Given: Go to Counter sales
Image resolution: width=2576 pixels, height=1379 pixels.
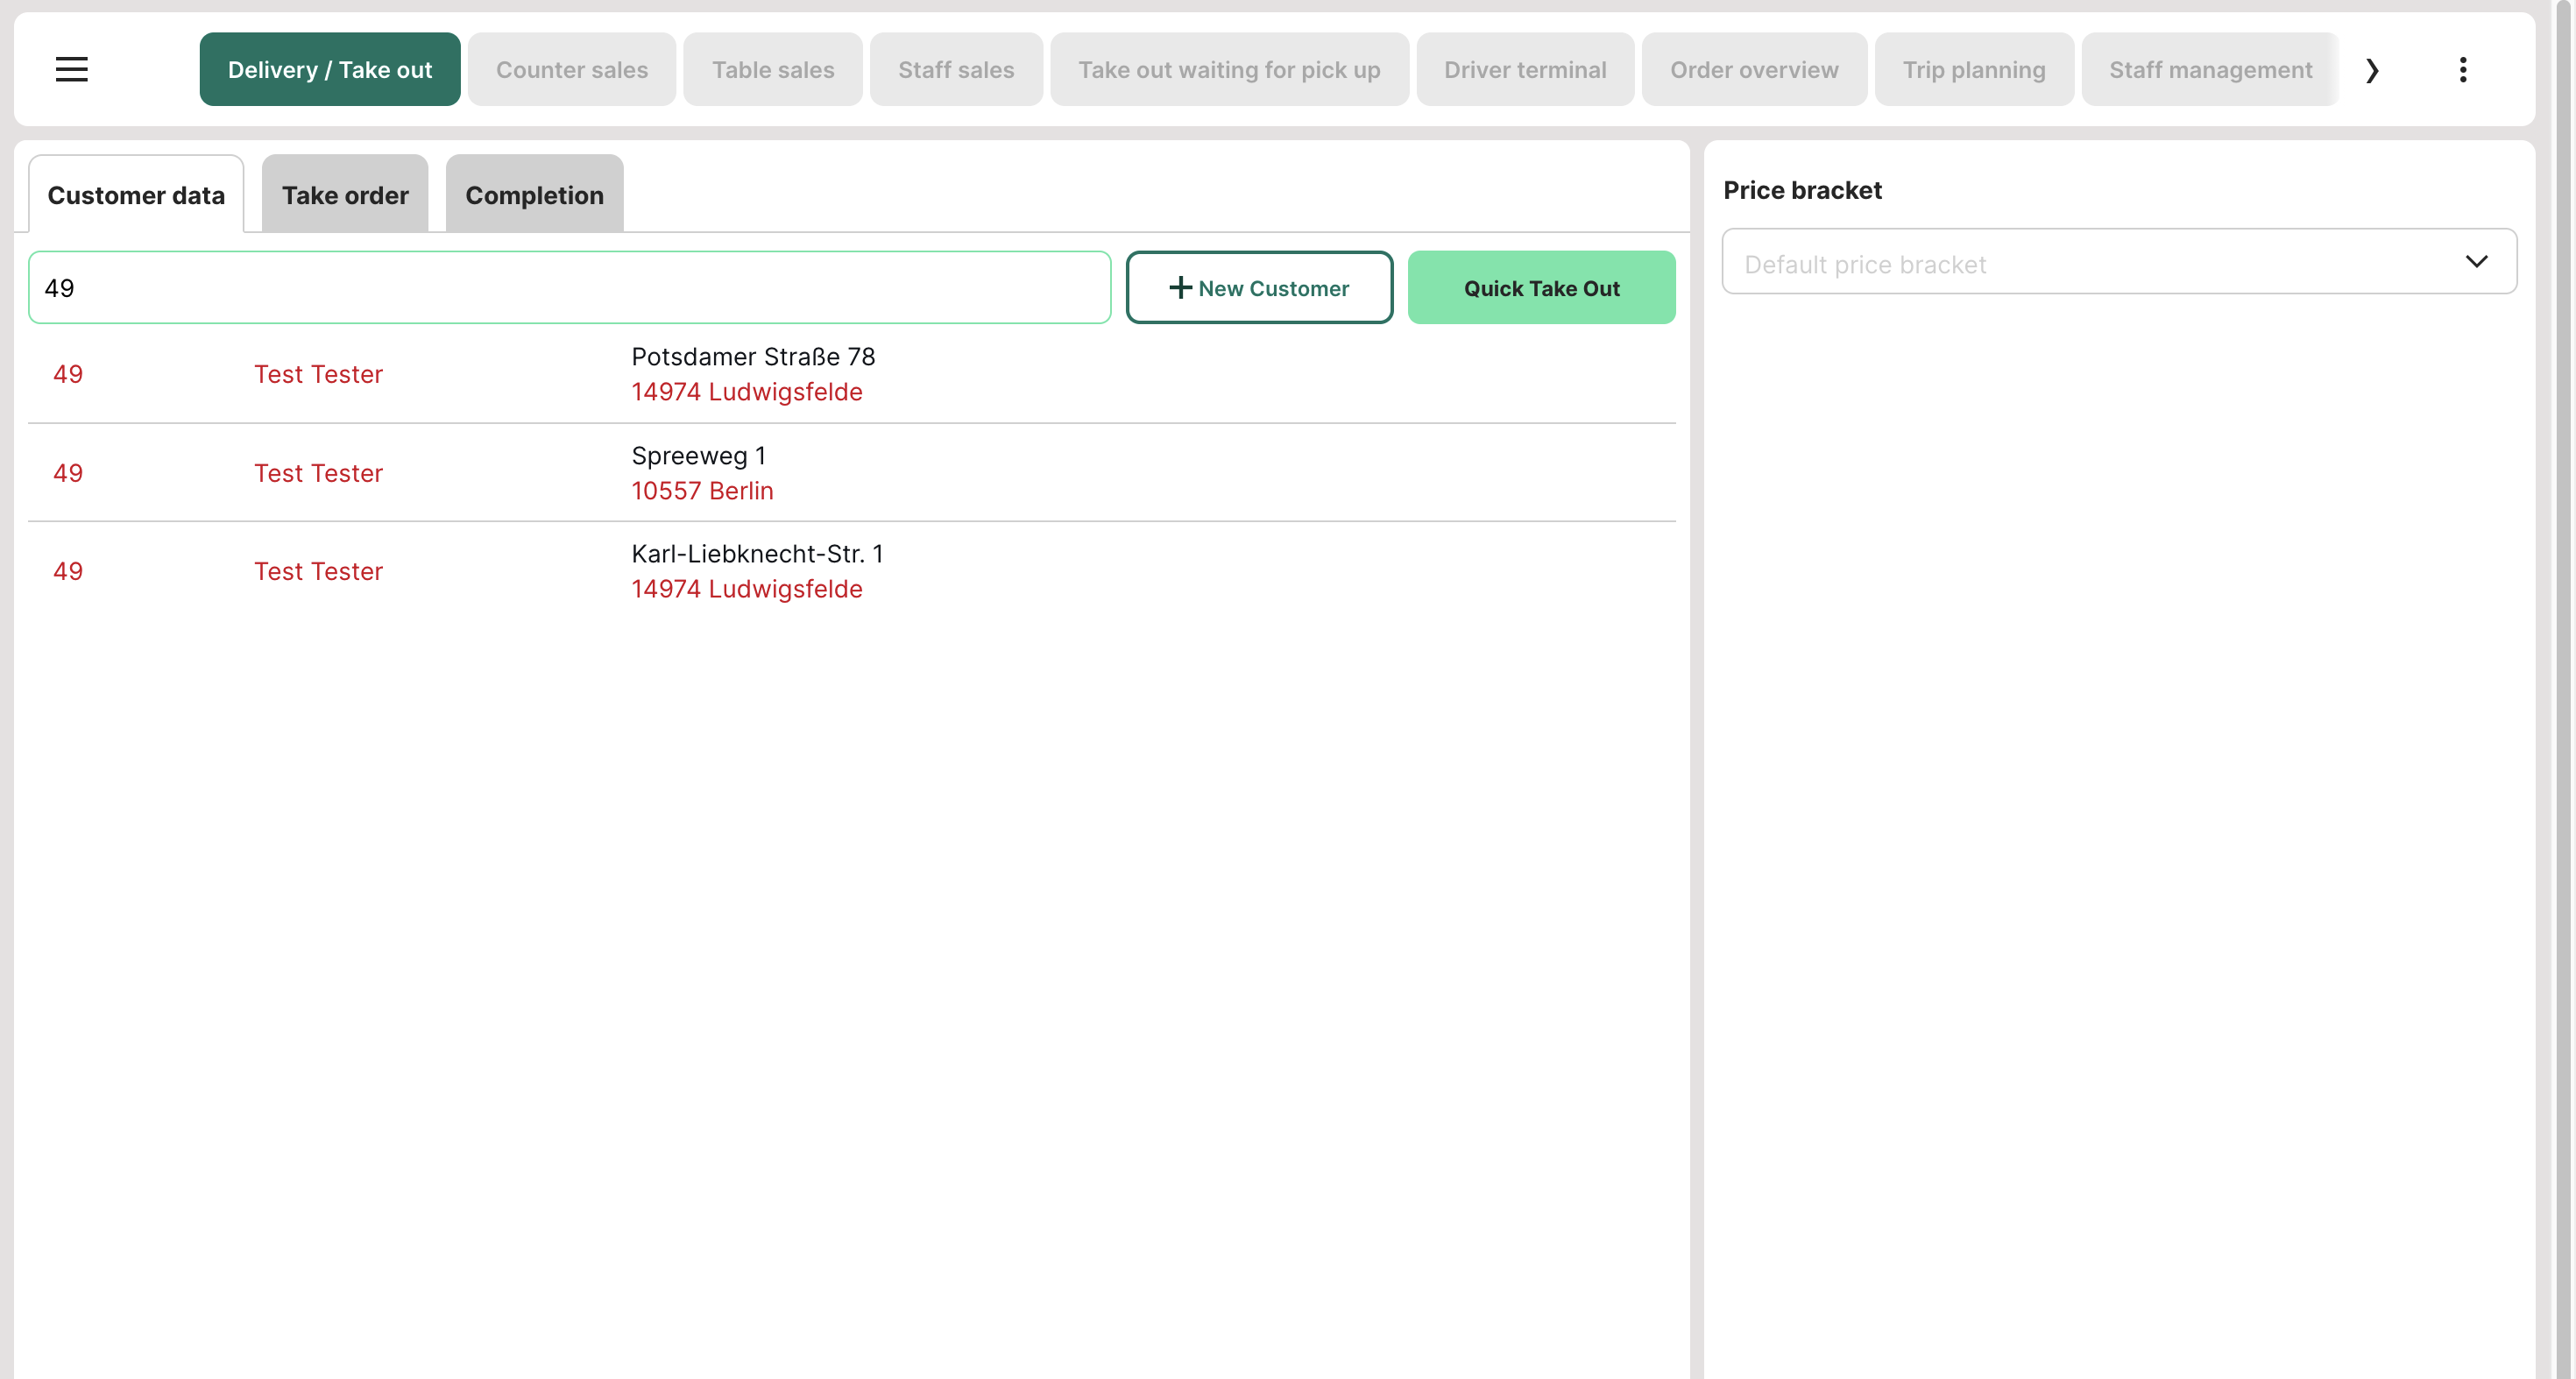Looking at the screenshot, I should point(571,70).
